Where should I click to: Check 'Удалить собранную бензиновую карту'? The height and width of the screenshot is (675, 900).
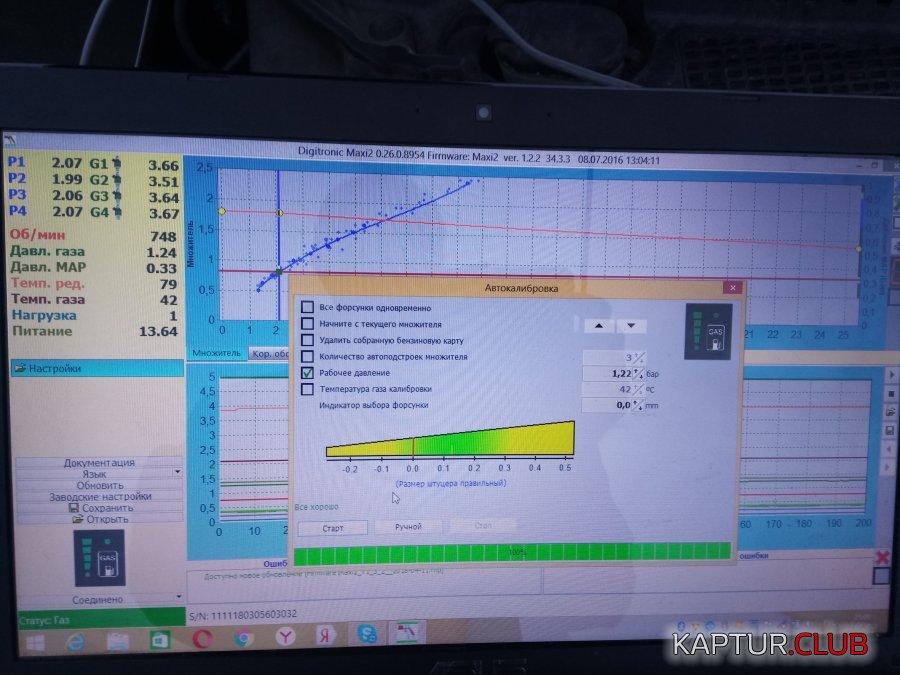[308, 340]
